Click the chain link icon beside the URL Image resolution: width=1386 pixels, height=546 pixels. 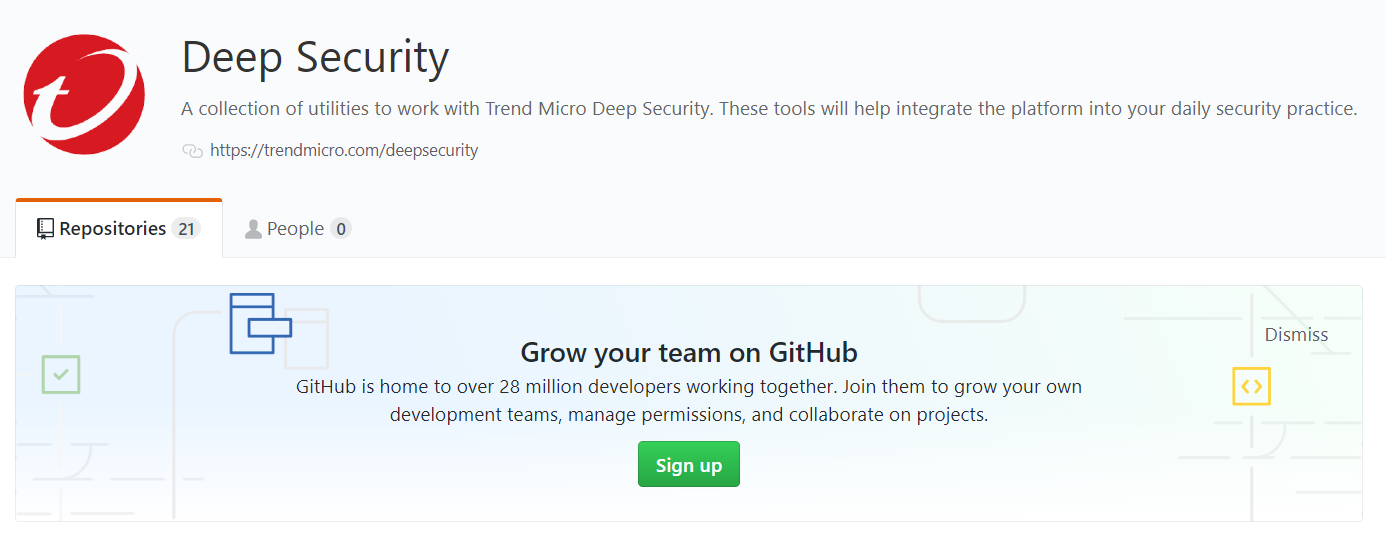point(192,151)
